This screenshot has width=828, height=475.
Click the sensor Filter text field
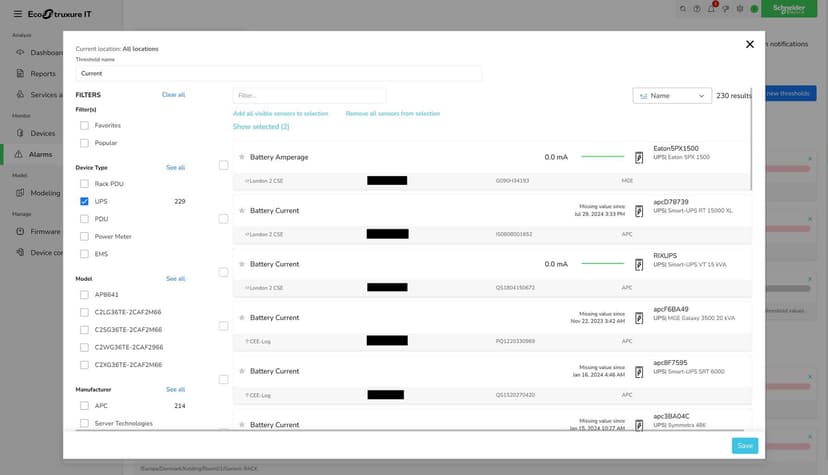click(x=309, y=96)
